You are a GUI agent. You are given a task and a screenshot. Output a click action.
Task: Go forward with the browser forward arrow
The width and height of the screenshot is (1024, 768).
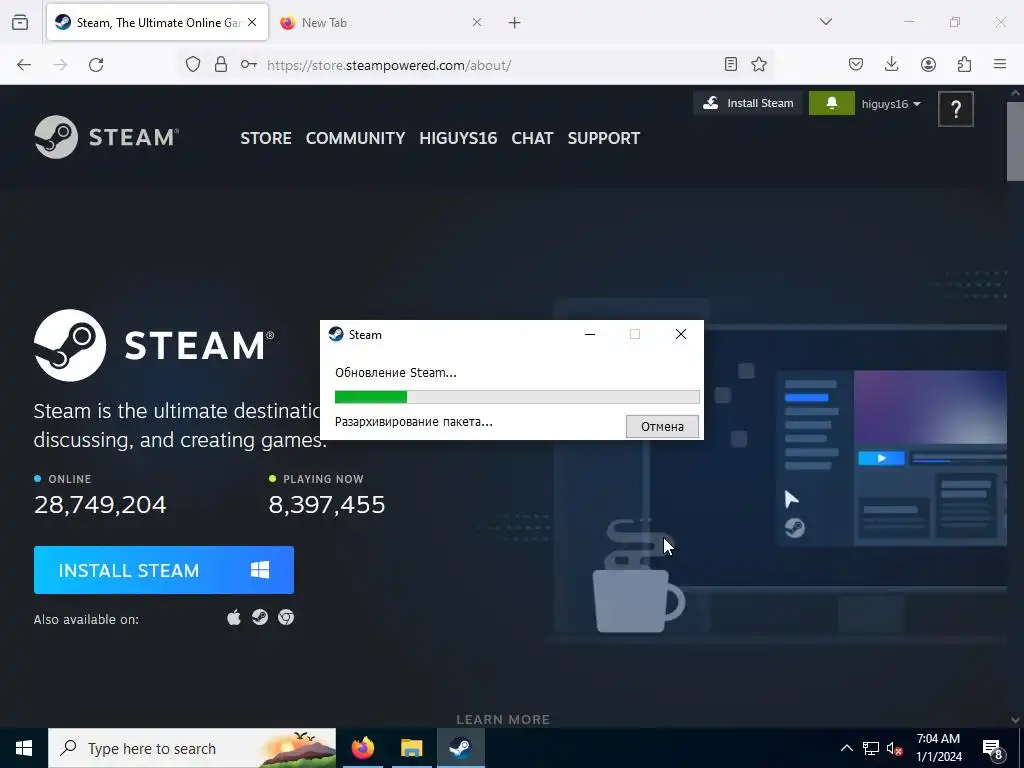[x=60, y=65]
